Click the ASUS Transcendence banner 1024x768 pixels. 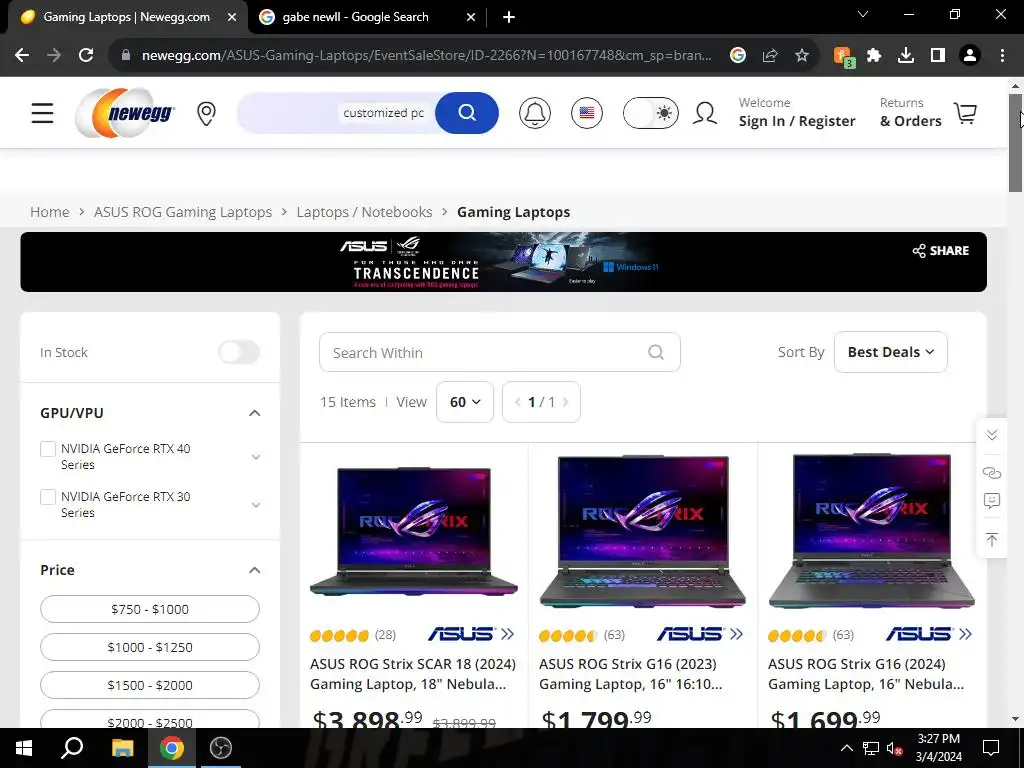pos(504,262)
